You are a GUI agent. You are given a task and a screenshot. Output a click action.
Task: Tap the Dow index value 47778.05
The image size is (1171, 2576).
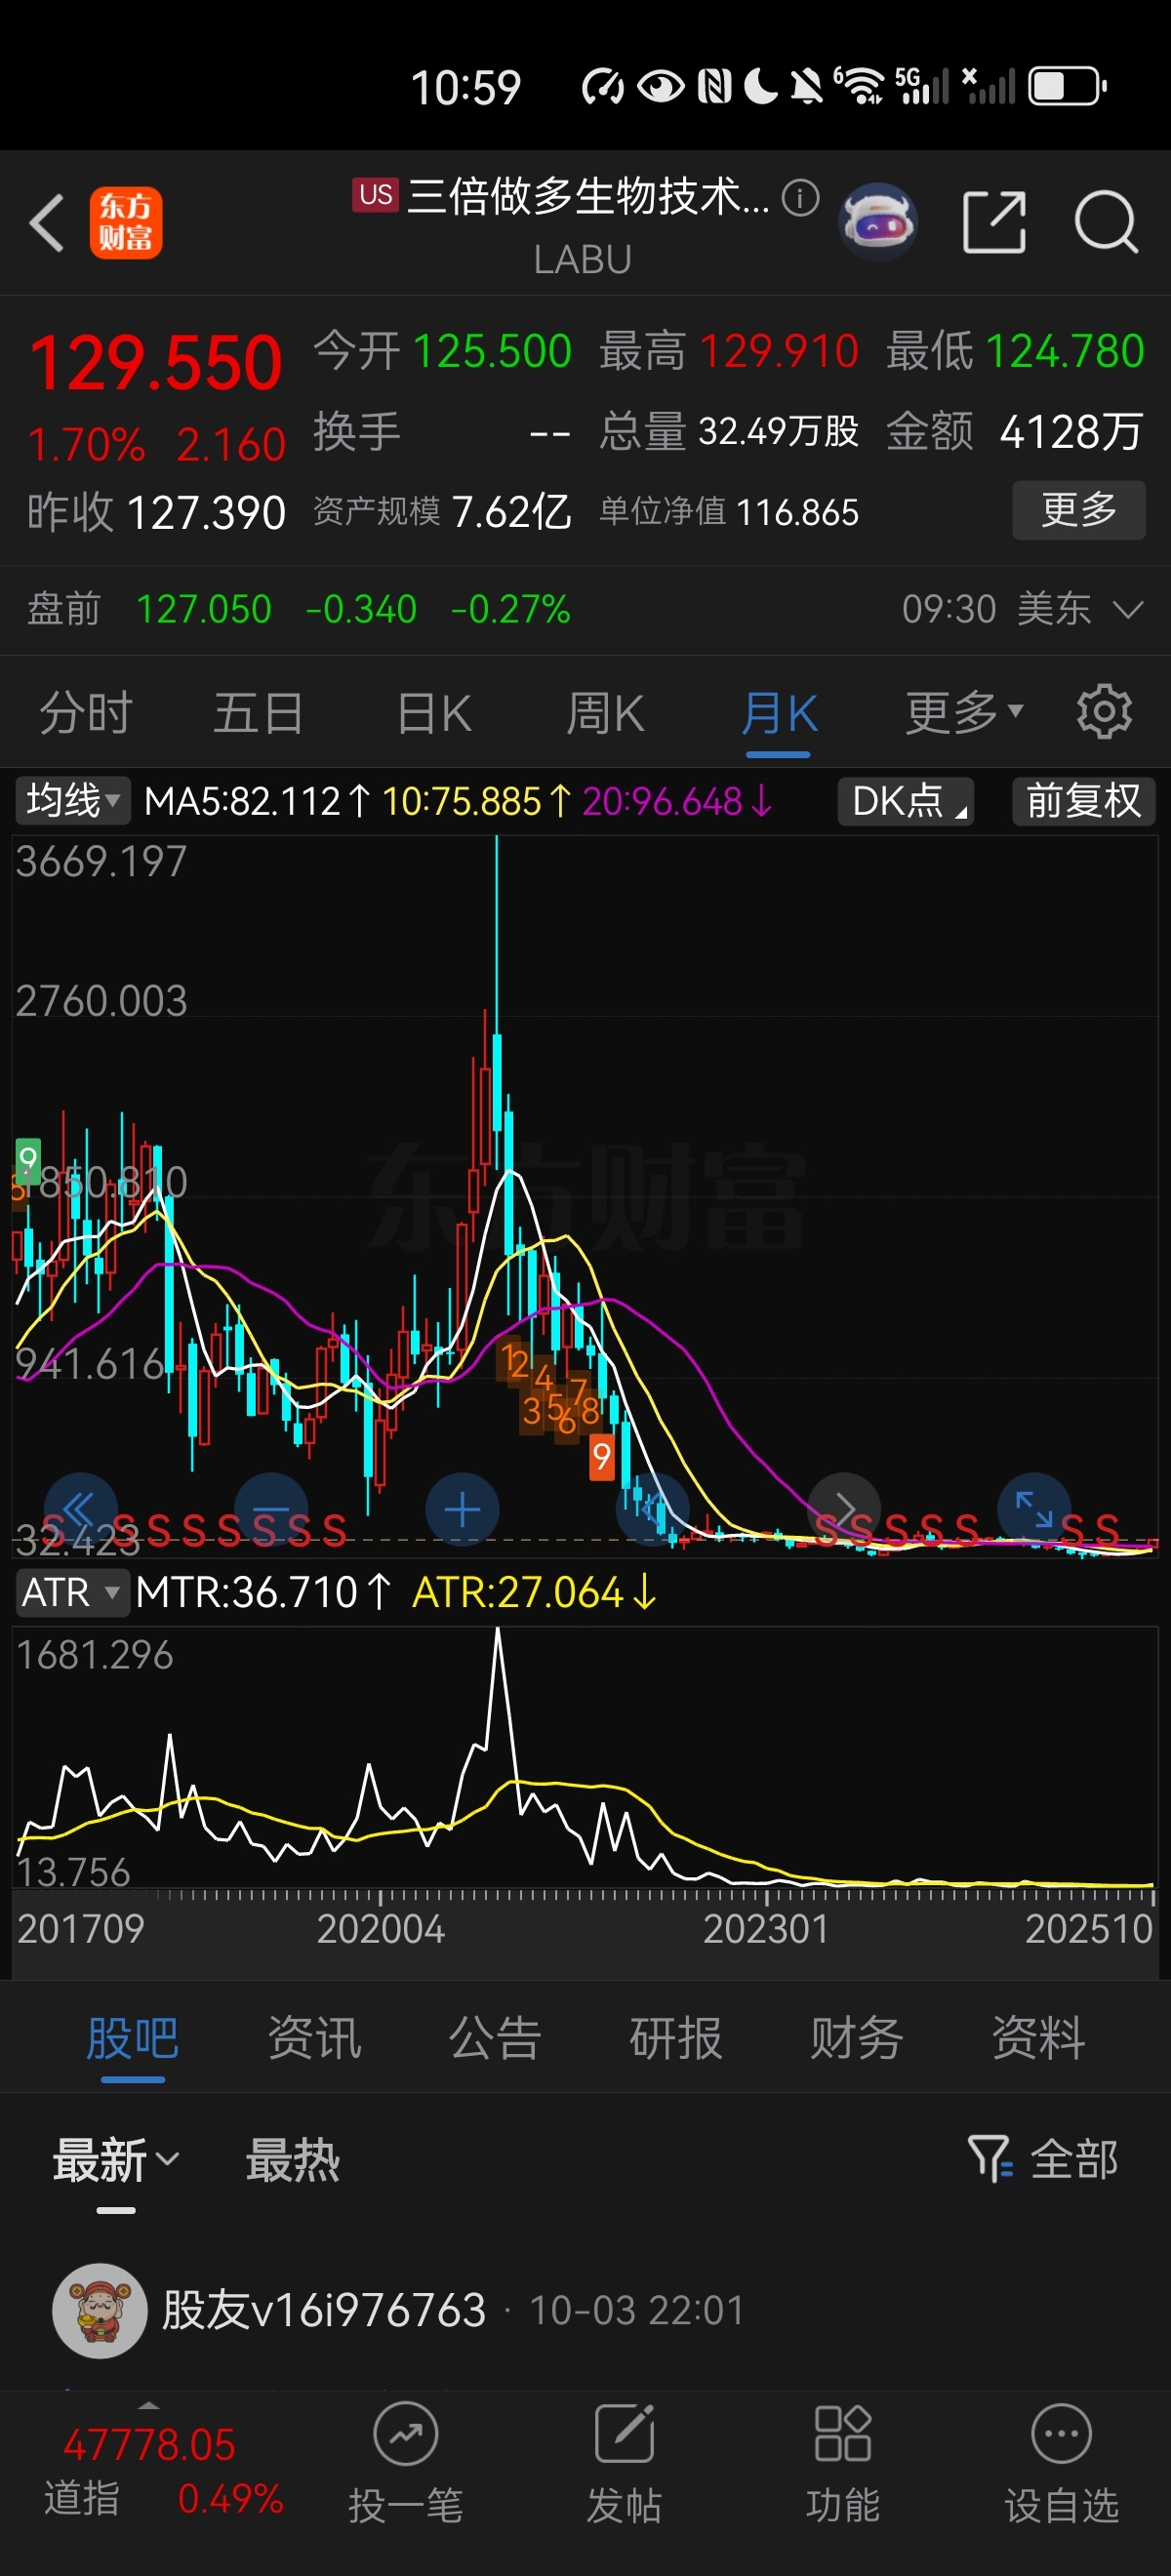point(149,2445)
